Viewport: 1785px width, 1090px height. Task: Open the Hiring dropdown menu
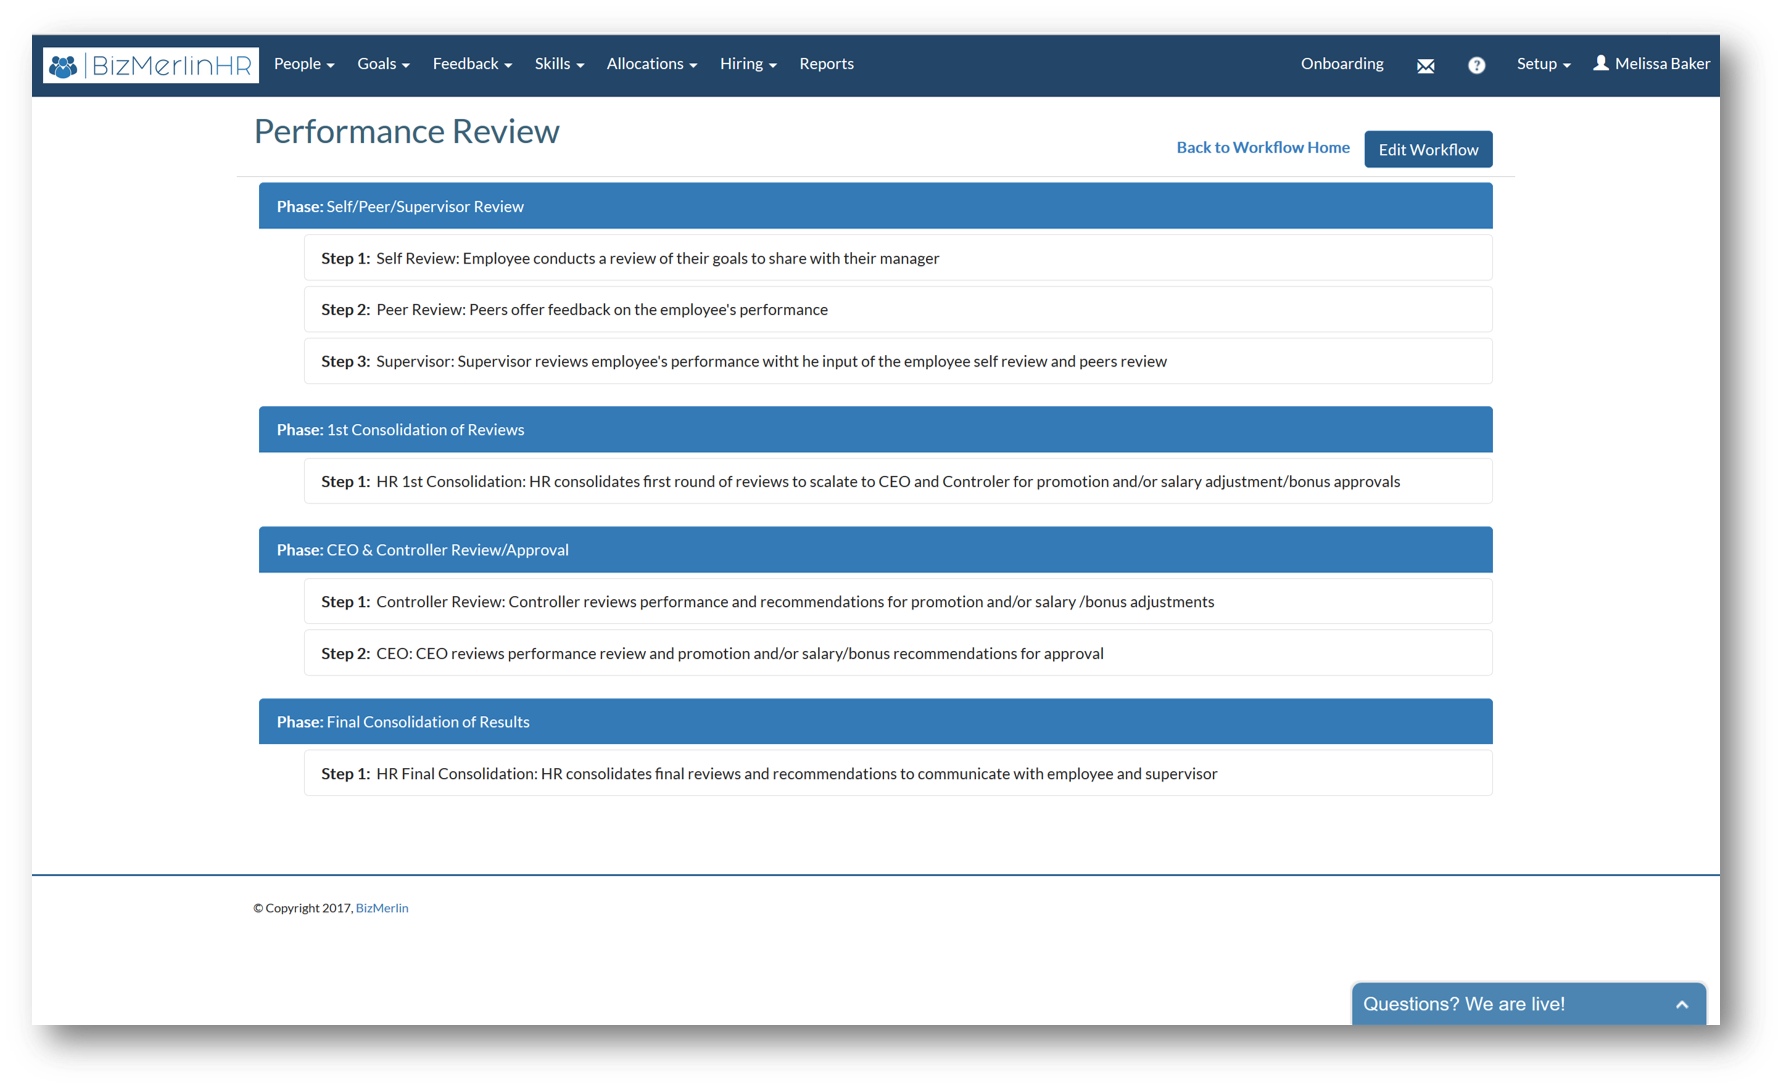point(748,64)
